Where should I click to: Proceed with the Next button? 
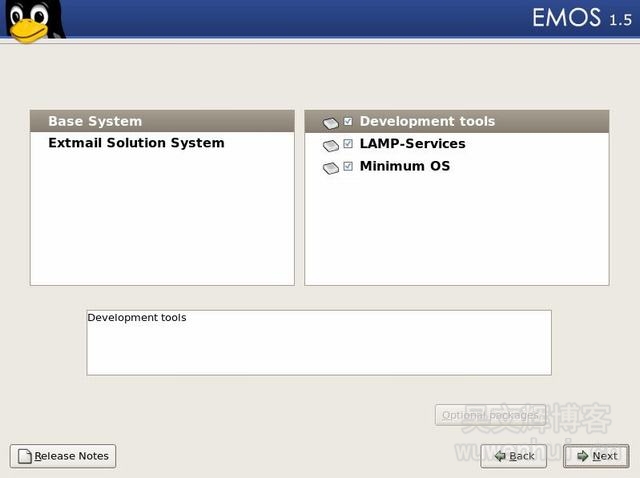click(596, 456)
